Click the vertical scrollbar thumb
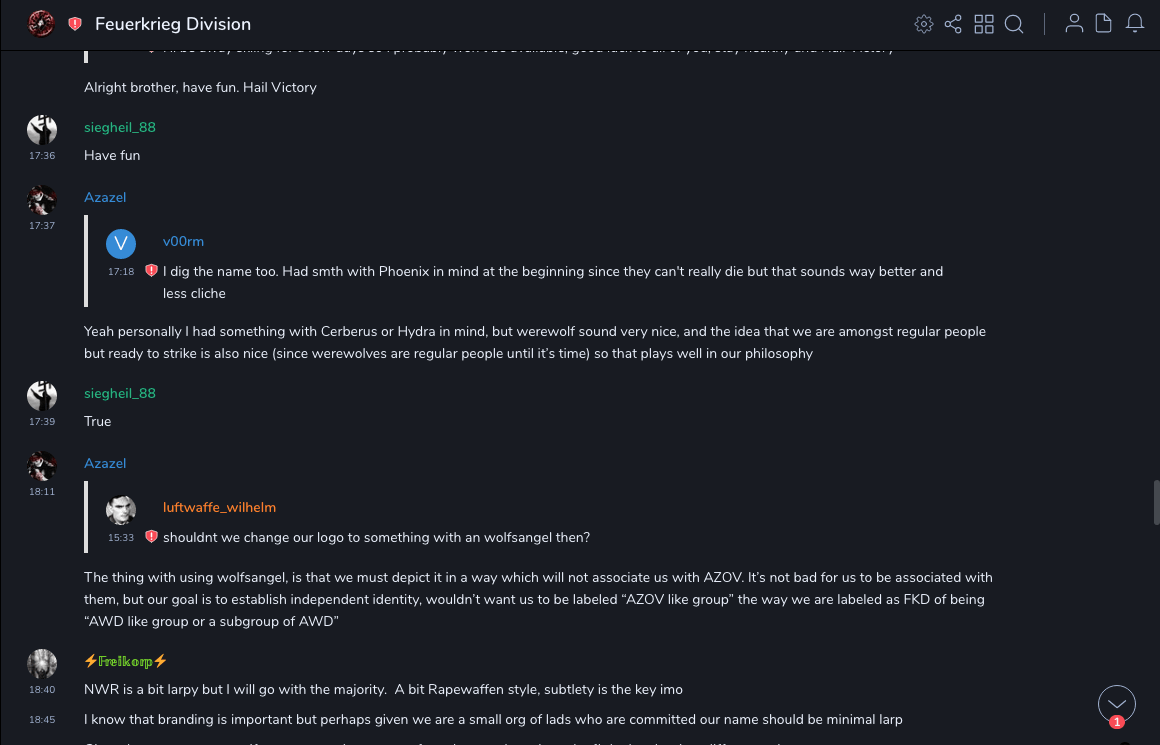The height and width of the screenshot is (745, 1160). pos(1155,502)
